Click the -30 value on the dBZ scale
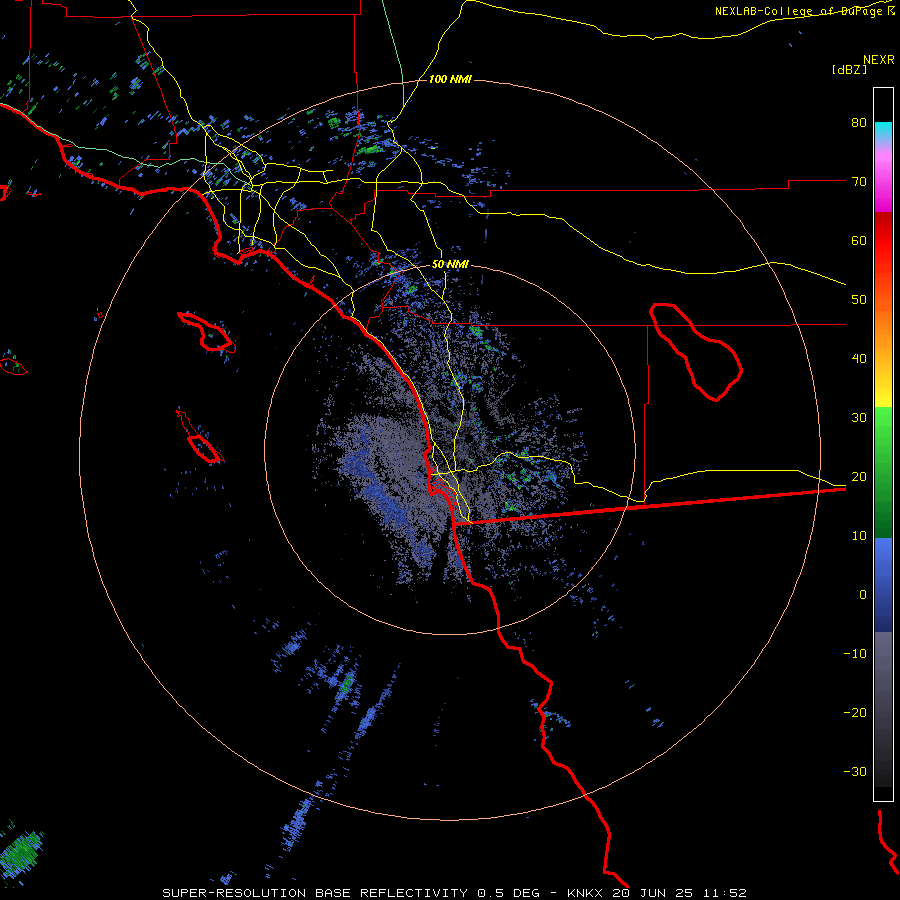 pos(855,771)
